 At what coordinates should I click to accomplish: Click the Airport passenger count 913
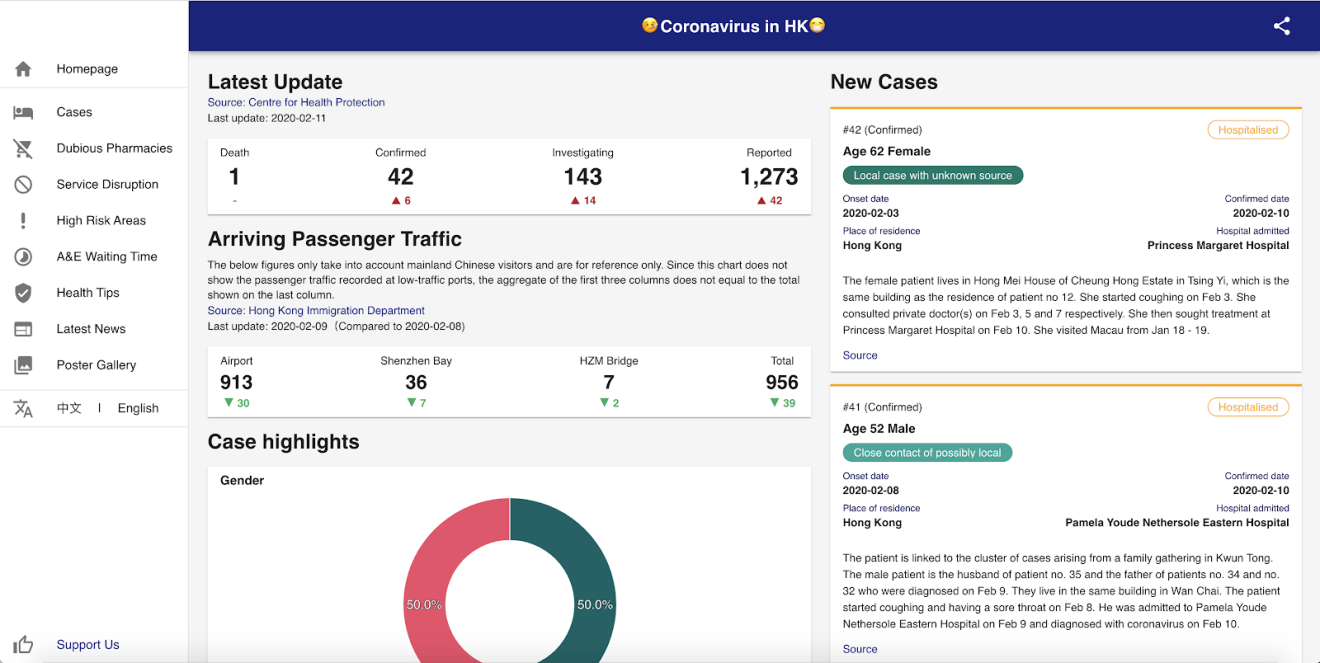coord(236,382)
